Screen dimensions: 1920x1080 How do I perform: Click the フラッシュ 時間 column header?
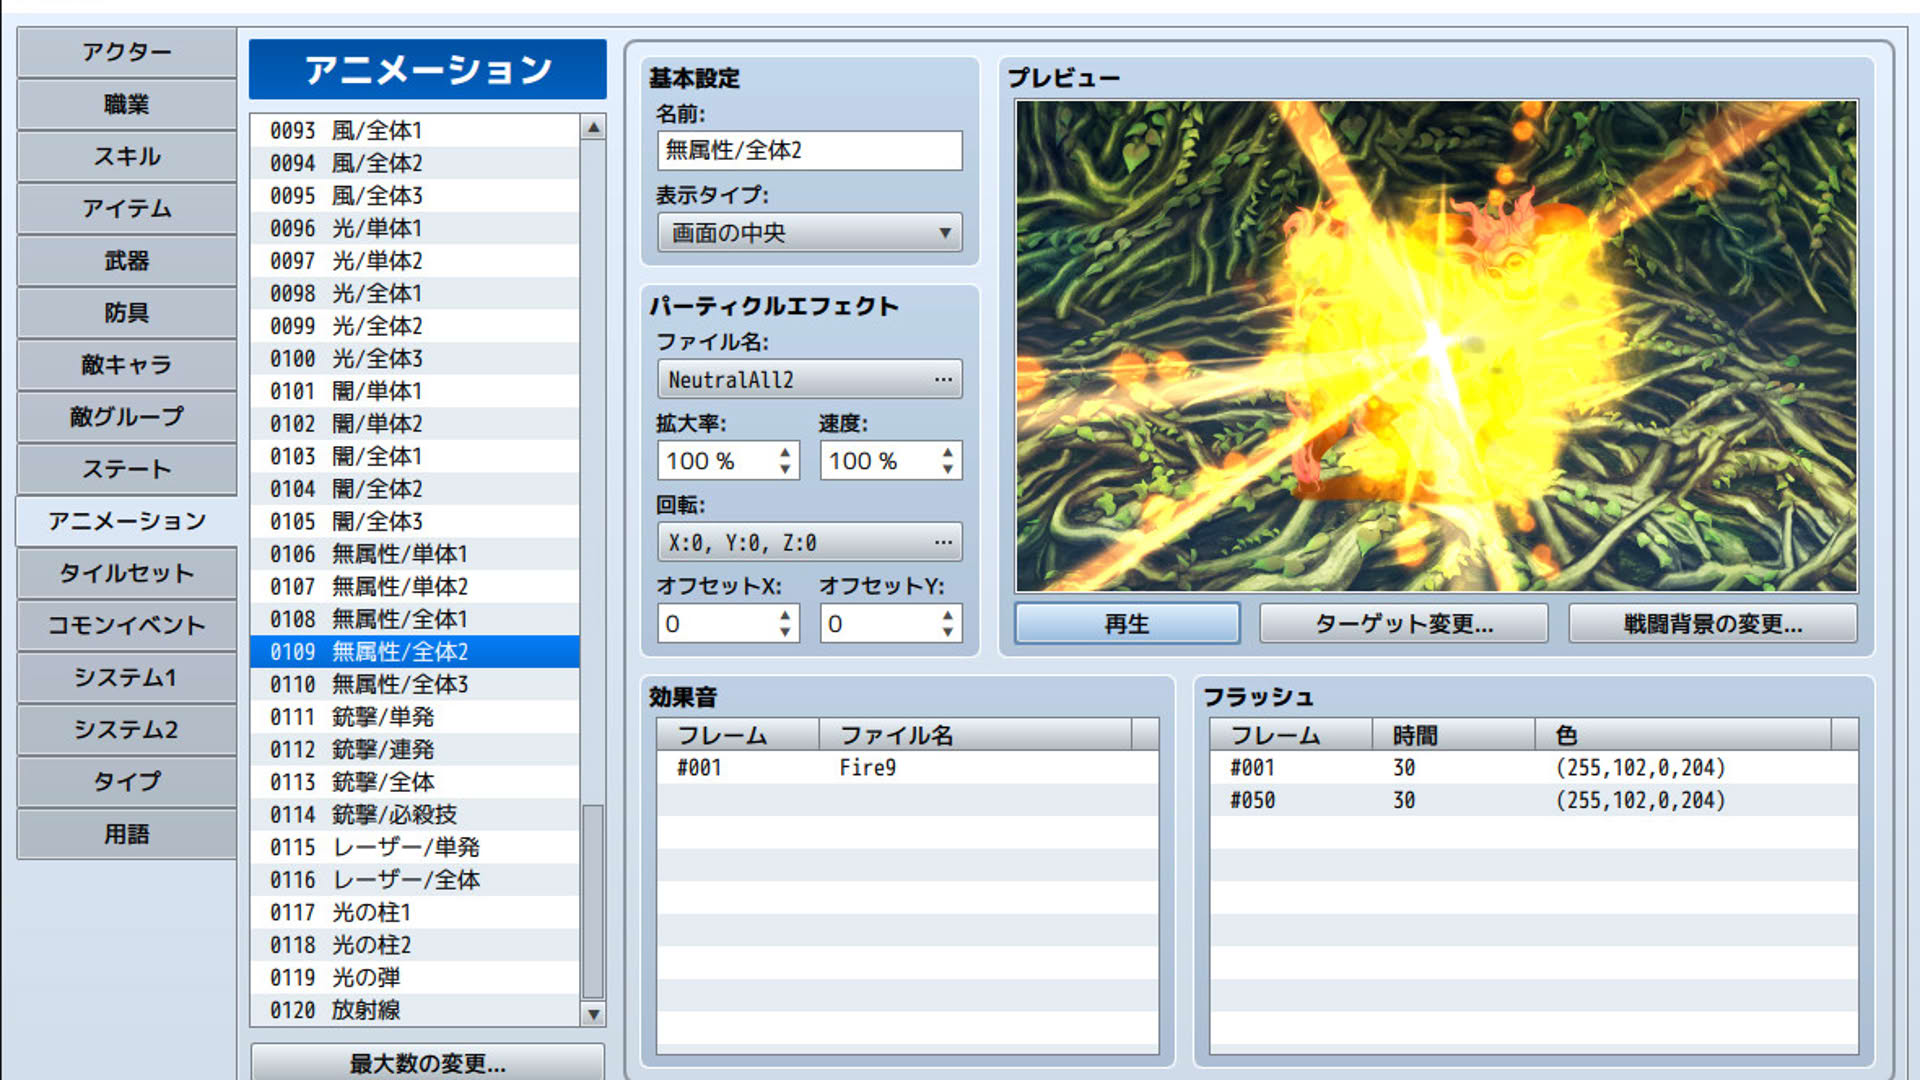(1453, 735)
